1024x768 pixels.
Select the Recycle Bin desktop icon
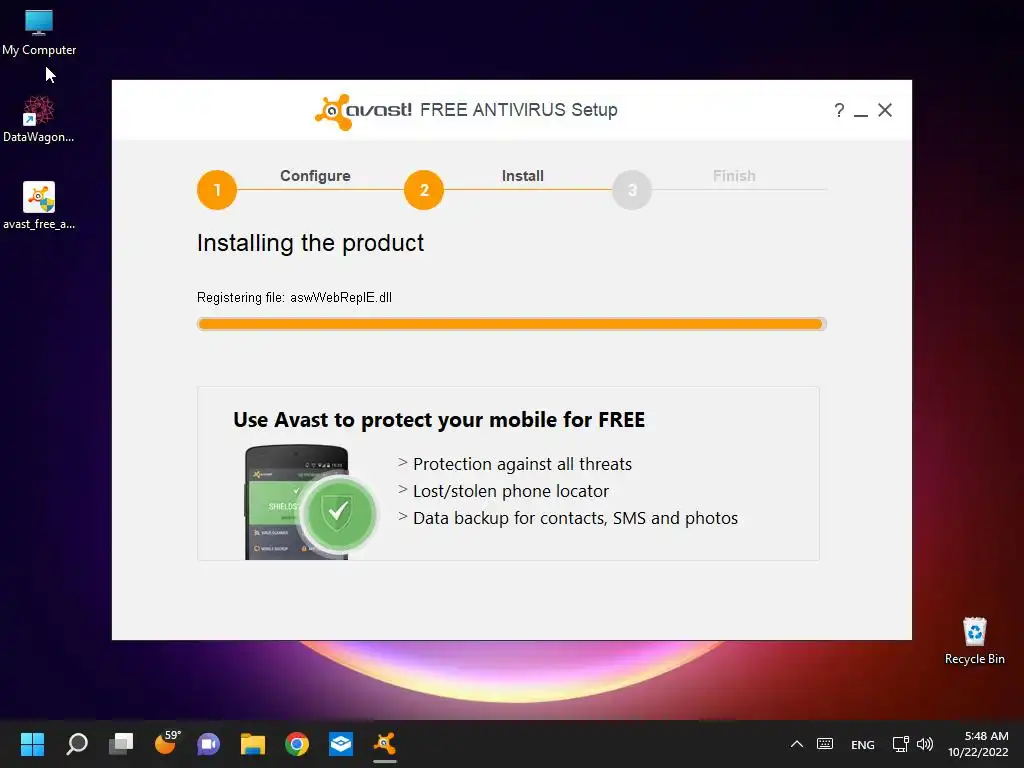pyautogui.click(x=974, y=641)
